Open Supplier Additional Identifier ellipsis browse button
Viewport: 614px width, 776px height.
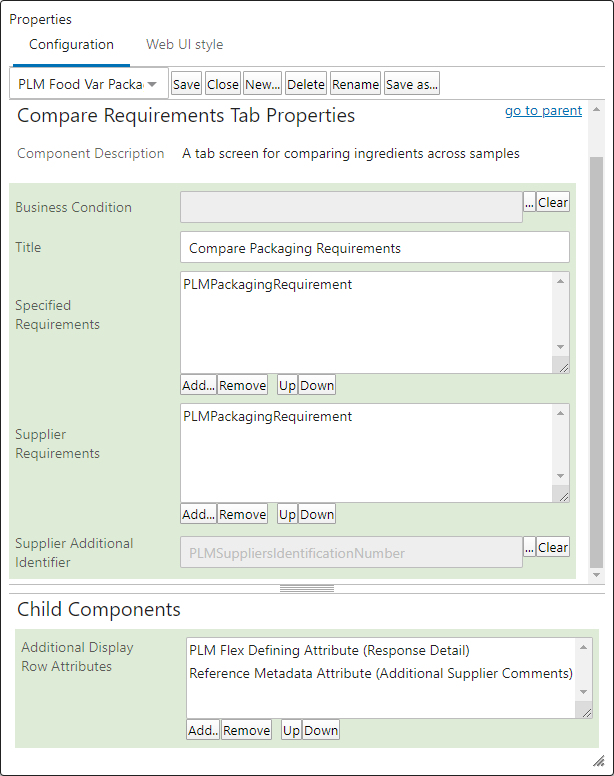point(529,547)
